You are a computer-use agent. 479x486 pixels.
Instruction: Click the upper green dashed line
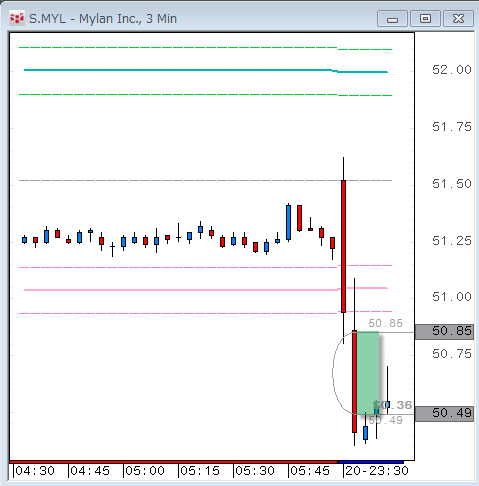[206, 48]
